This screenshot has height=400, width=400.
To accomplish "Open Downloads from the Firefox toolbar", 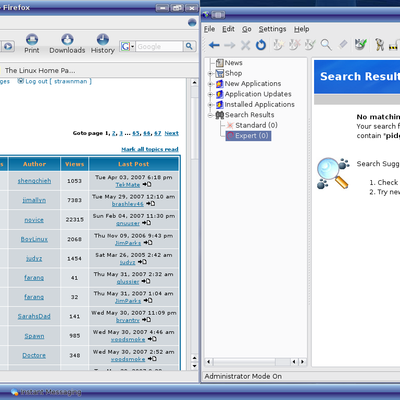I will pos(67,44).
